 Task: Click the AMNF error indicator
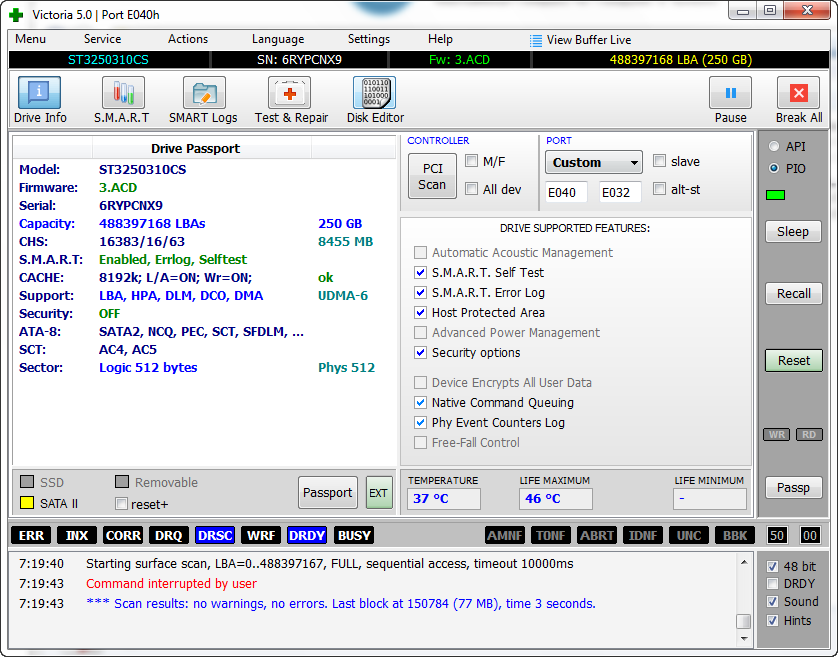click(505, 535)
